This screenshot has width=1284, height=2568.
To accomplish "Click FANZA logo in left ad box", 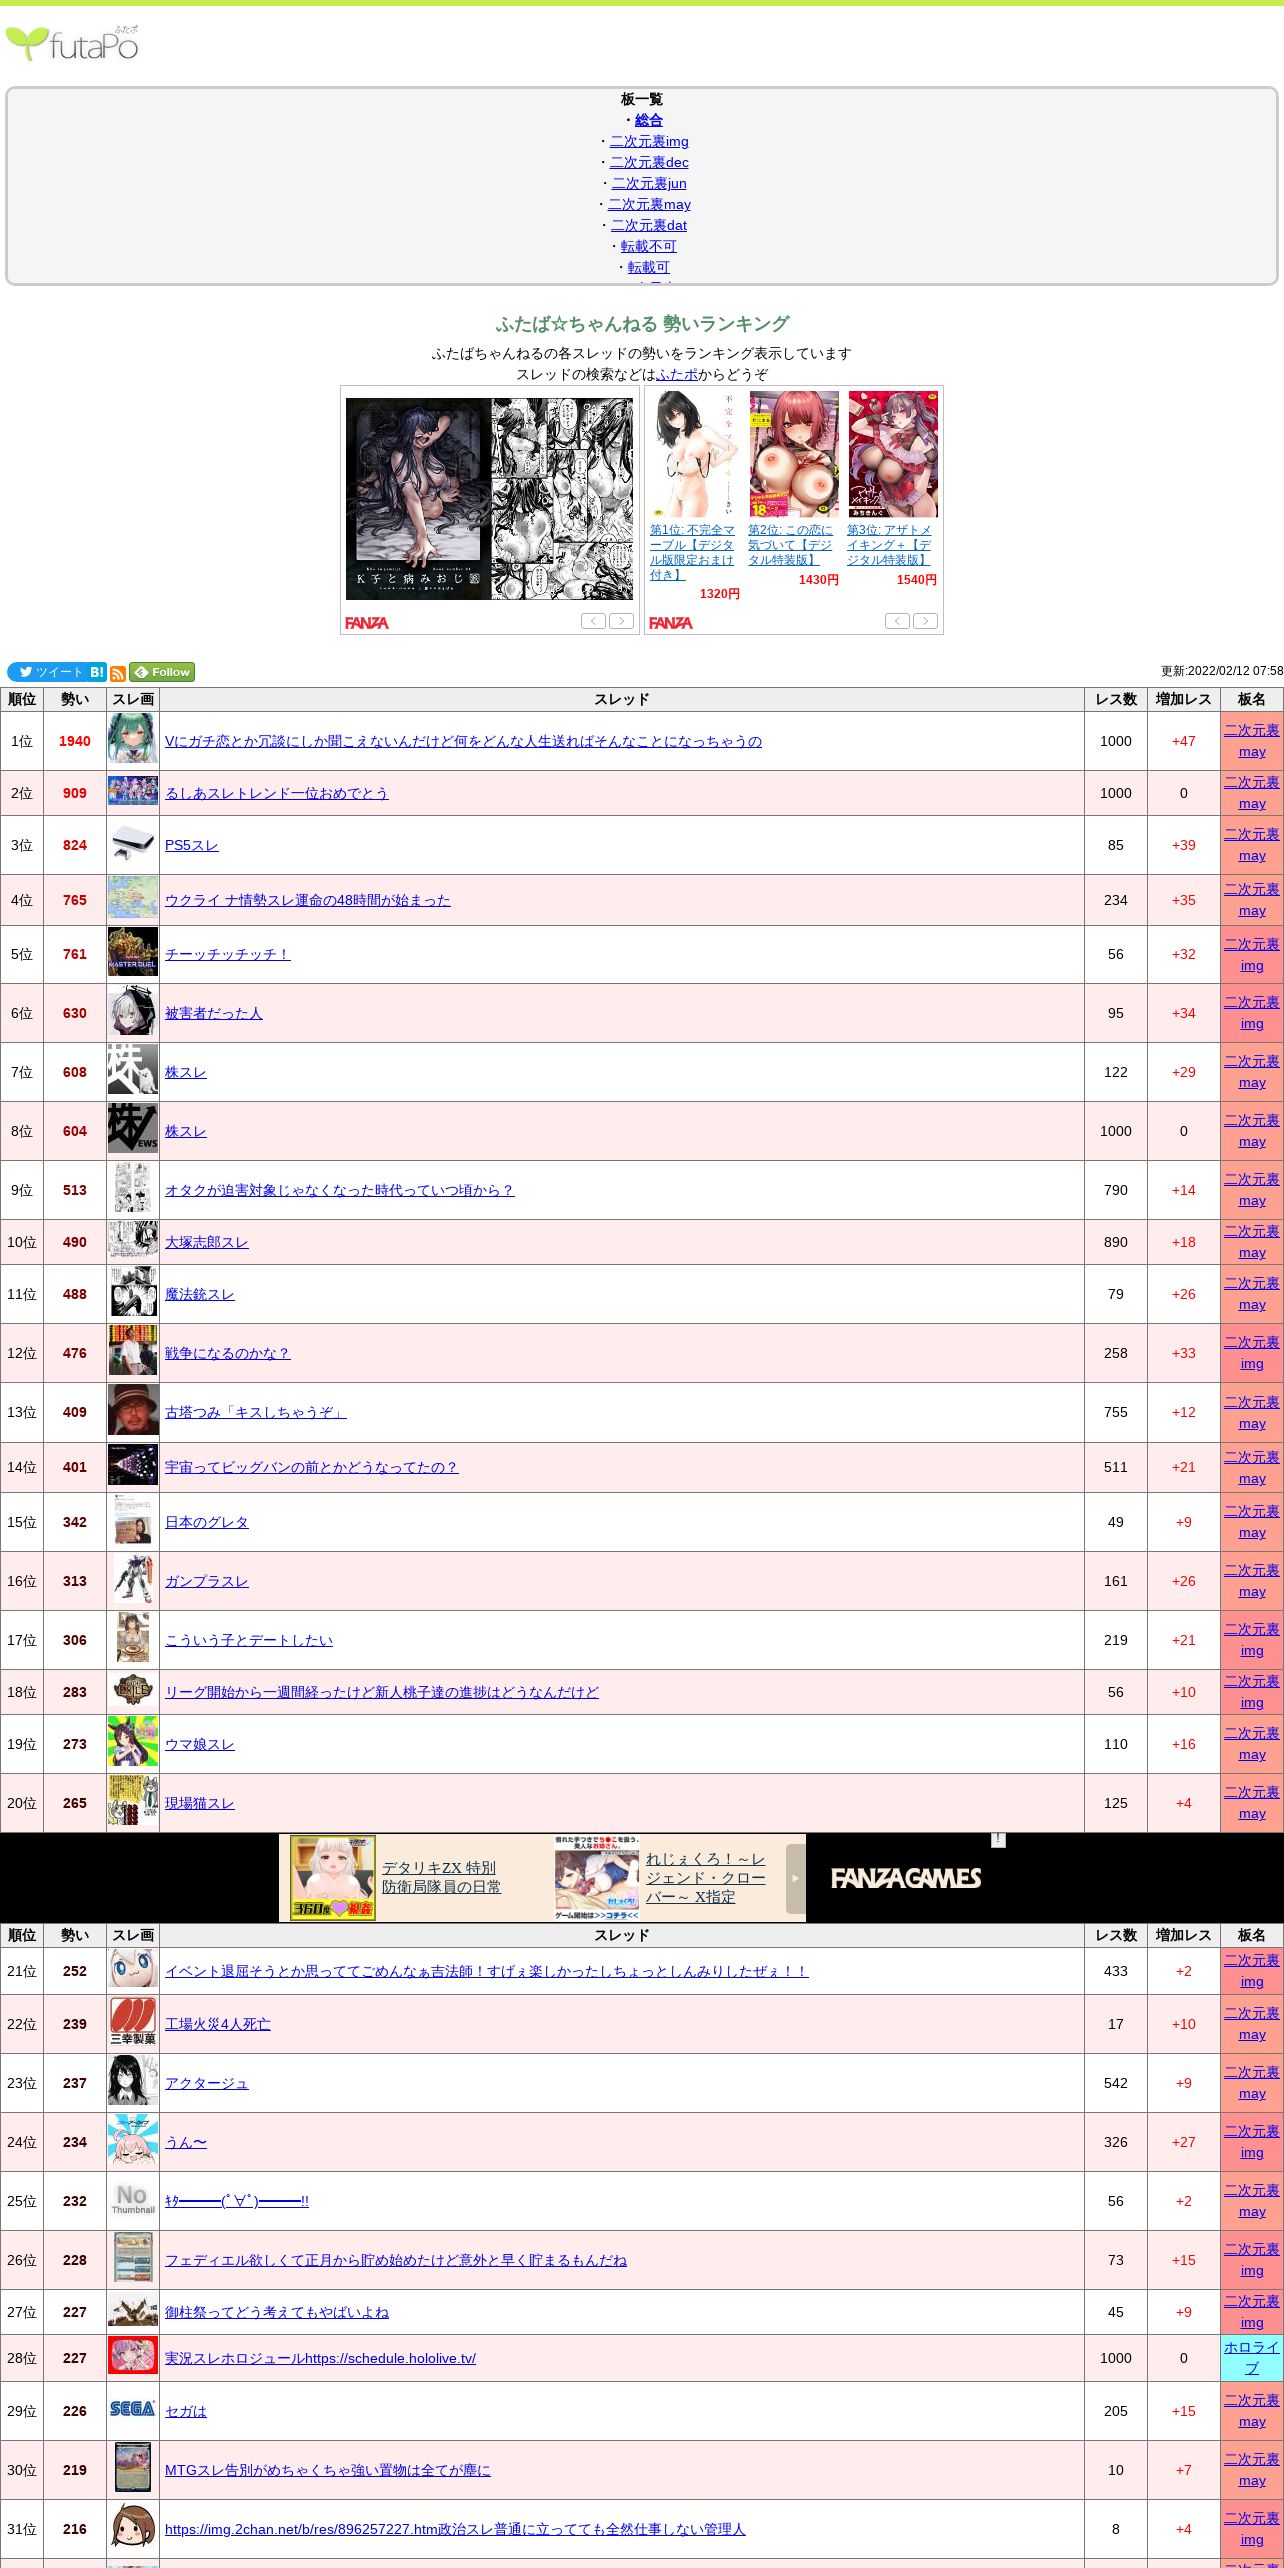I will [x=367, y=623].
